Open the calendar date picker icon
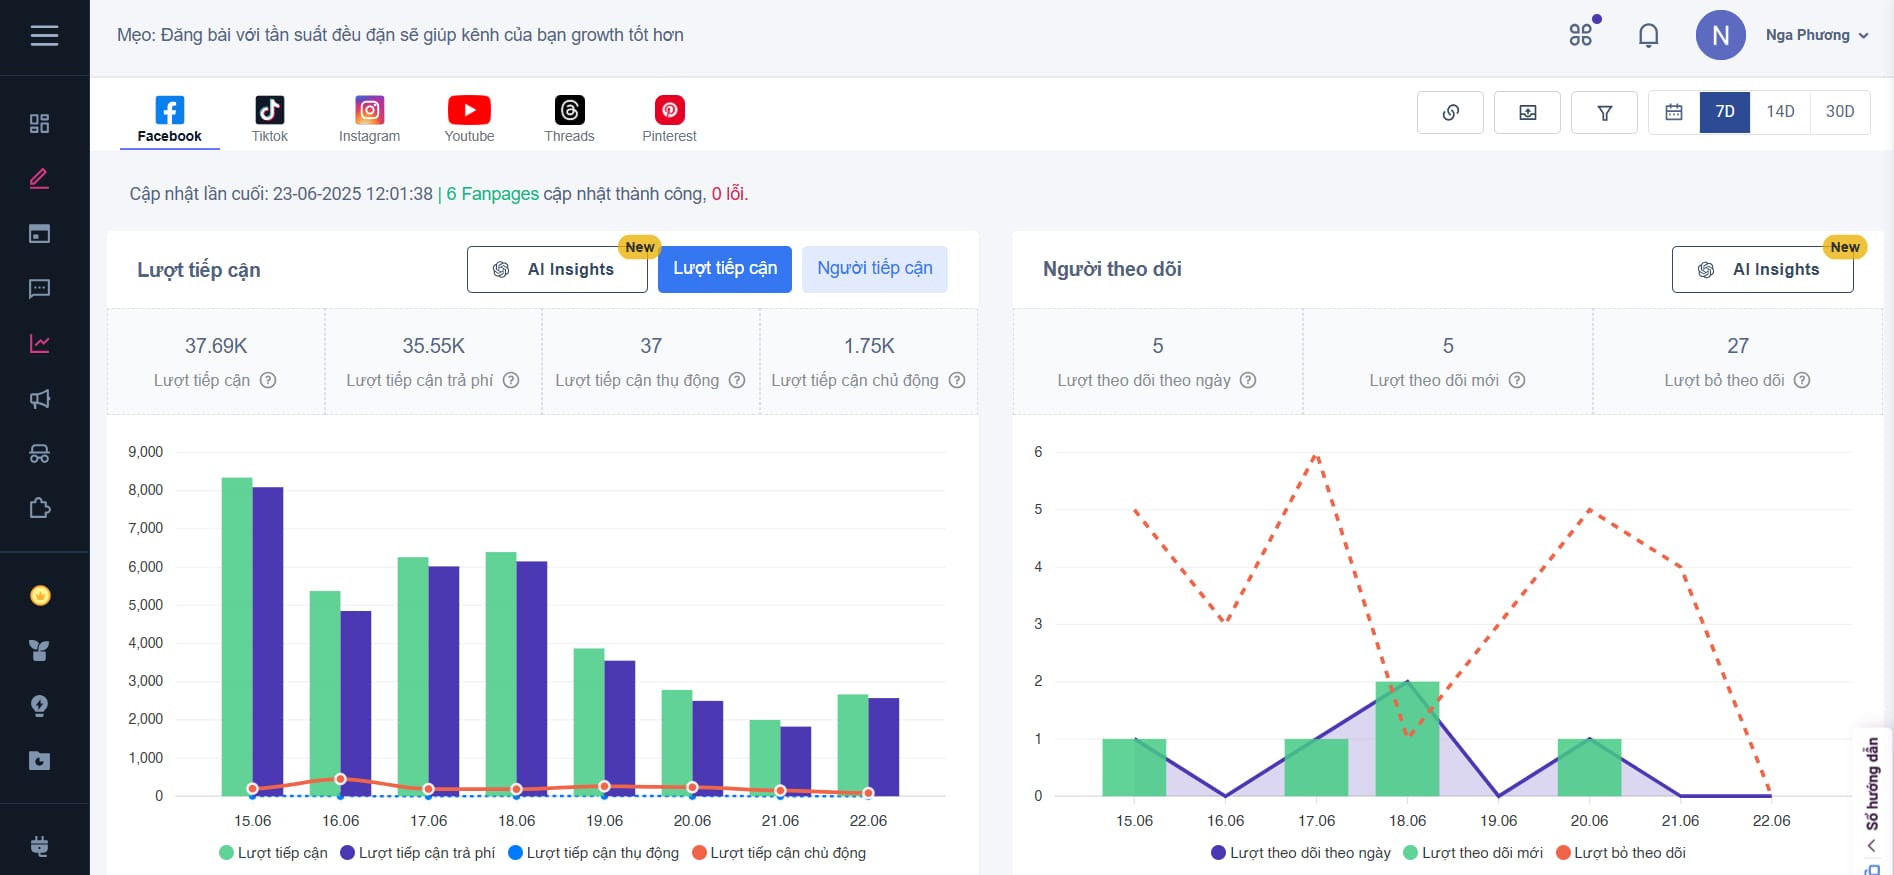The height and width of the screenshot is (875, 1894). (x=1674, y=112)
